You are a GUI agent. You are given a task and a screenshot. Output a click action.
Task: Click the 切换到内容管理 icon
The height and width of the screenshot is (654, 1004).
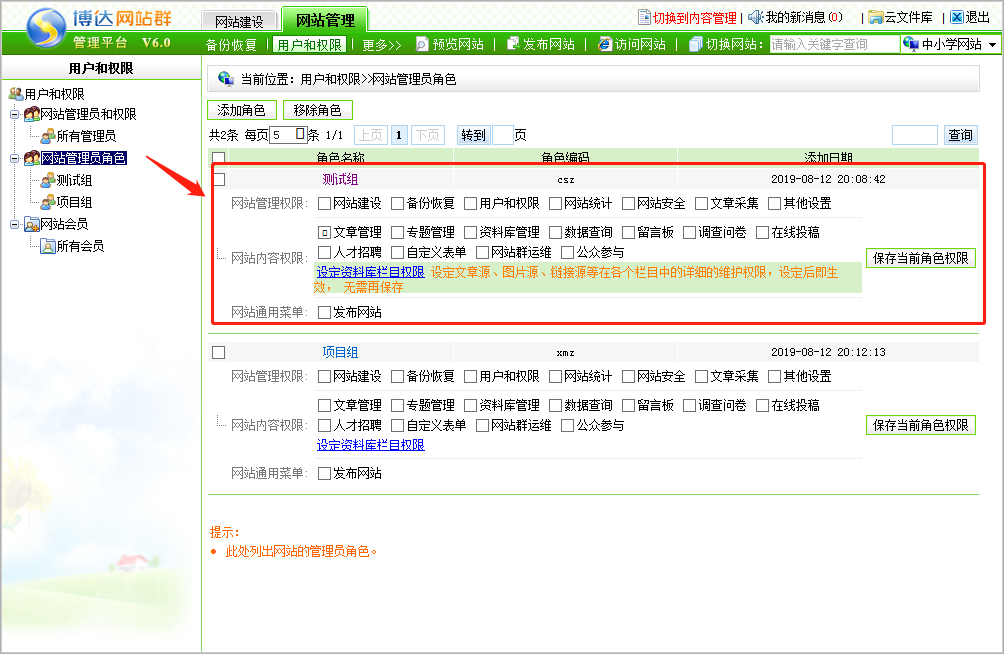click(645, 17)
